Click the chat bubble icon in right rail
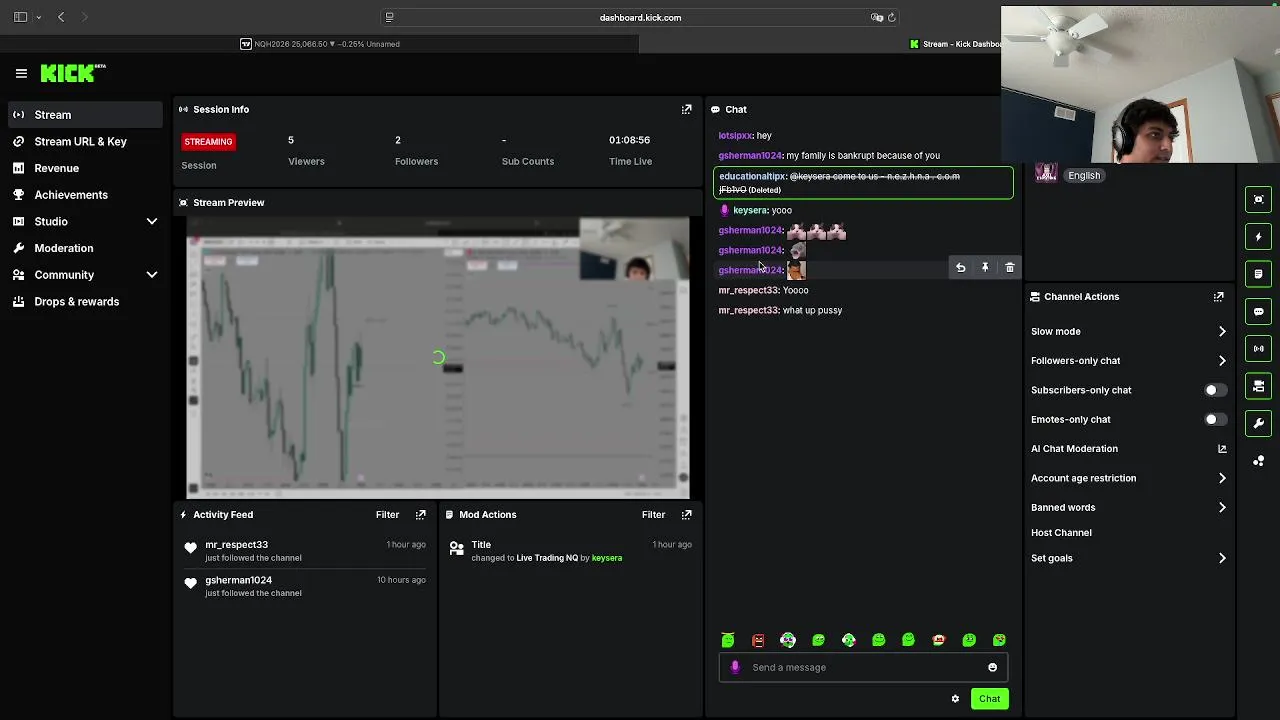The height and width of the screenshot is (720, 1280). [x=1259, y=311]
